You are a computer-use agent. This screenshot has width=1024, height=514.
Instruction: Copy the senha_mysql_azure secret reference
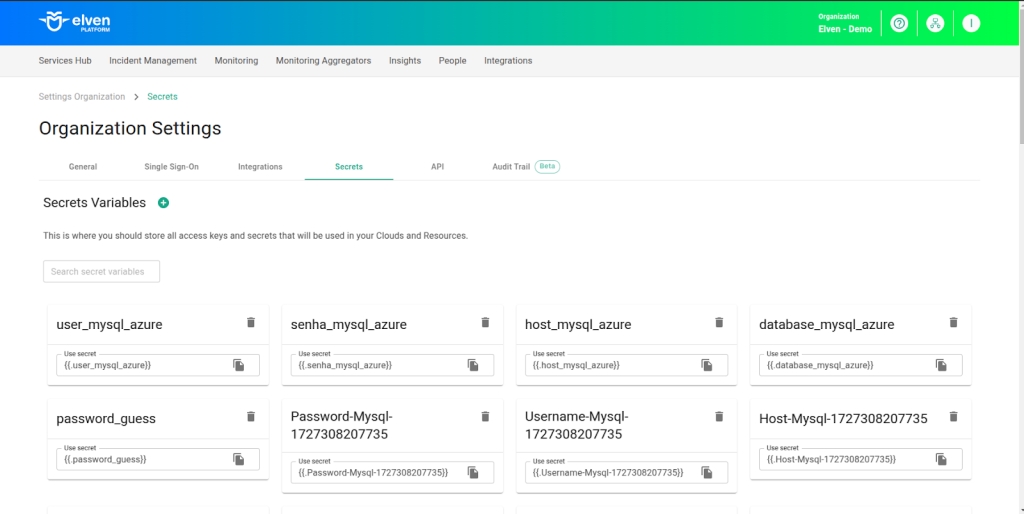point(473,365)
